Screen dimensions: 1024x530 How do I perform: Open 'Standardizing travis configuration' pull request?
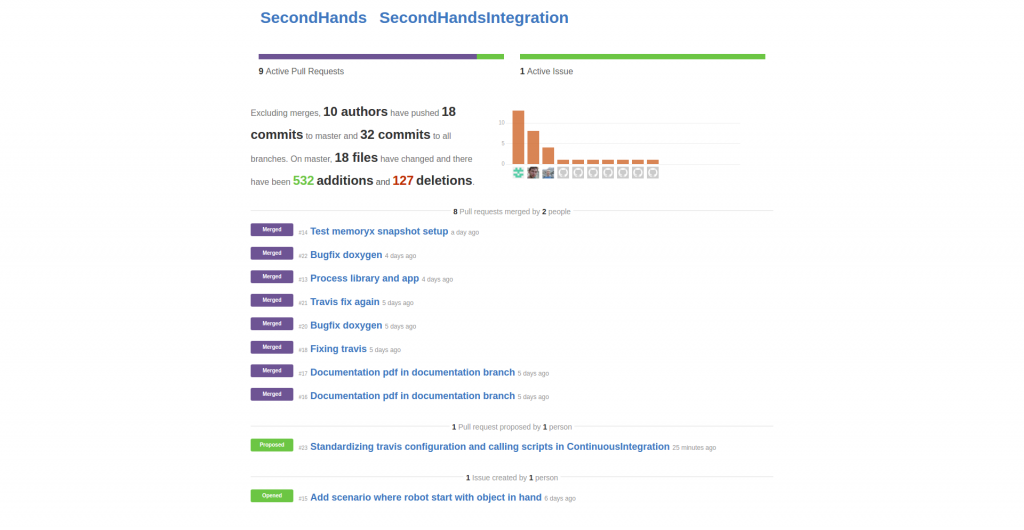pos(490,446)
